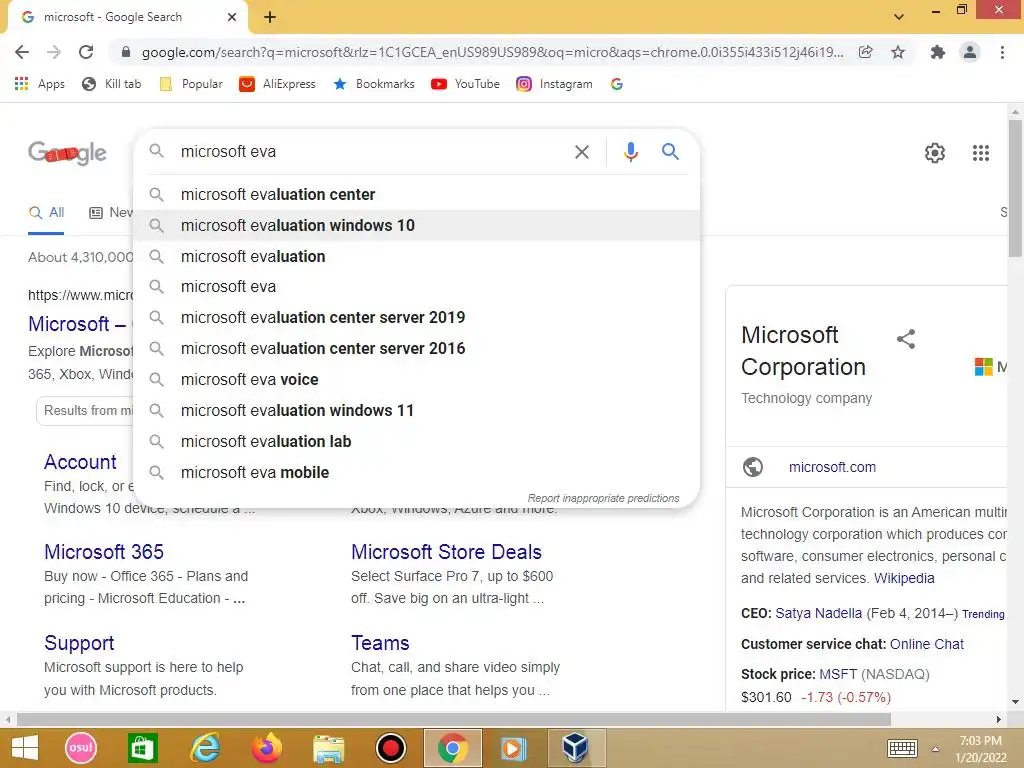
Task: Click Report inappropriate predictions
Action: 603,498
